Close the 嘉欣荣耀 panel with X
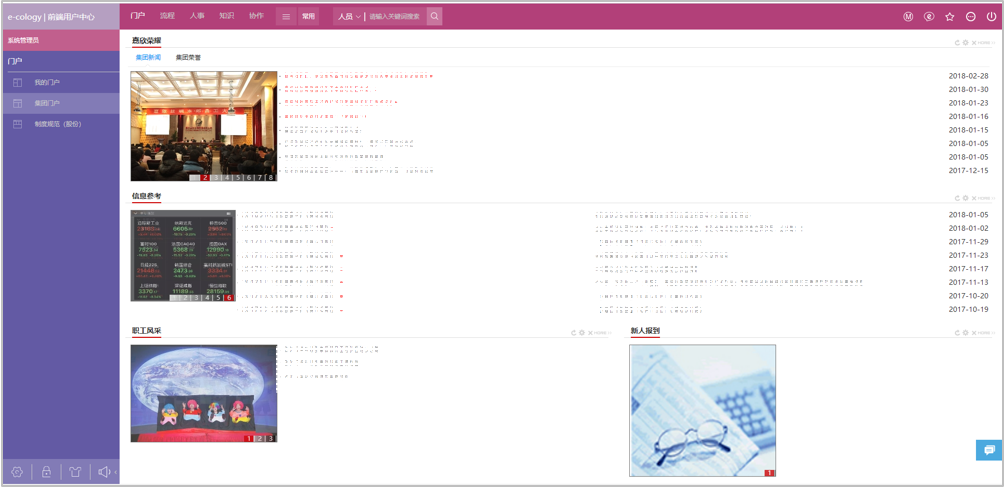This screenshot has width=1004, height=488. point(974,43)
